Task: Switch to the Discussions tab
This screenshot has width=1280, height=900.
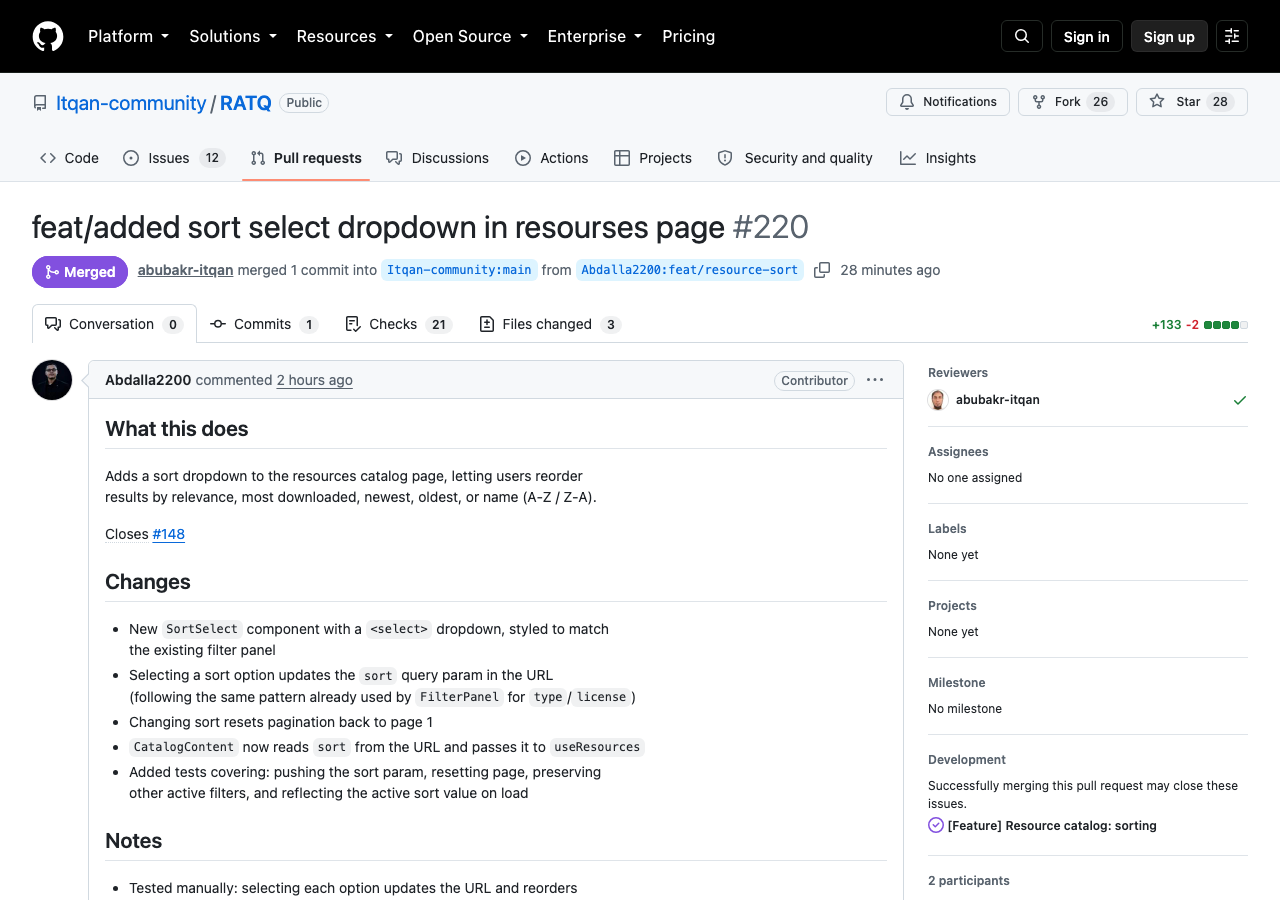Action: pos(437,158)
